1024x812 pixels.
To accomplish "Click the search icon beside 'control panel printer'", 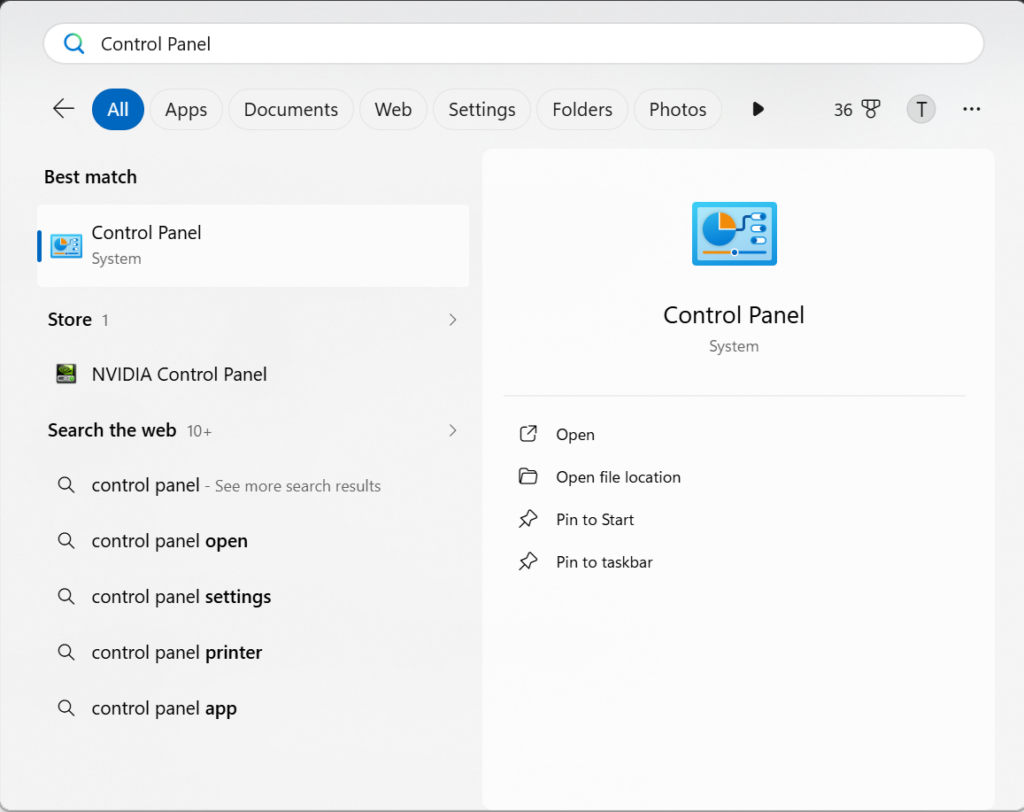I will [66, 651].
